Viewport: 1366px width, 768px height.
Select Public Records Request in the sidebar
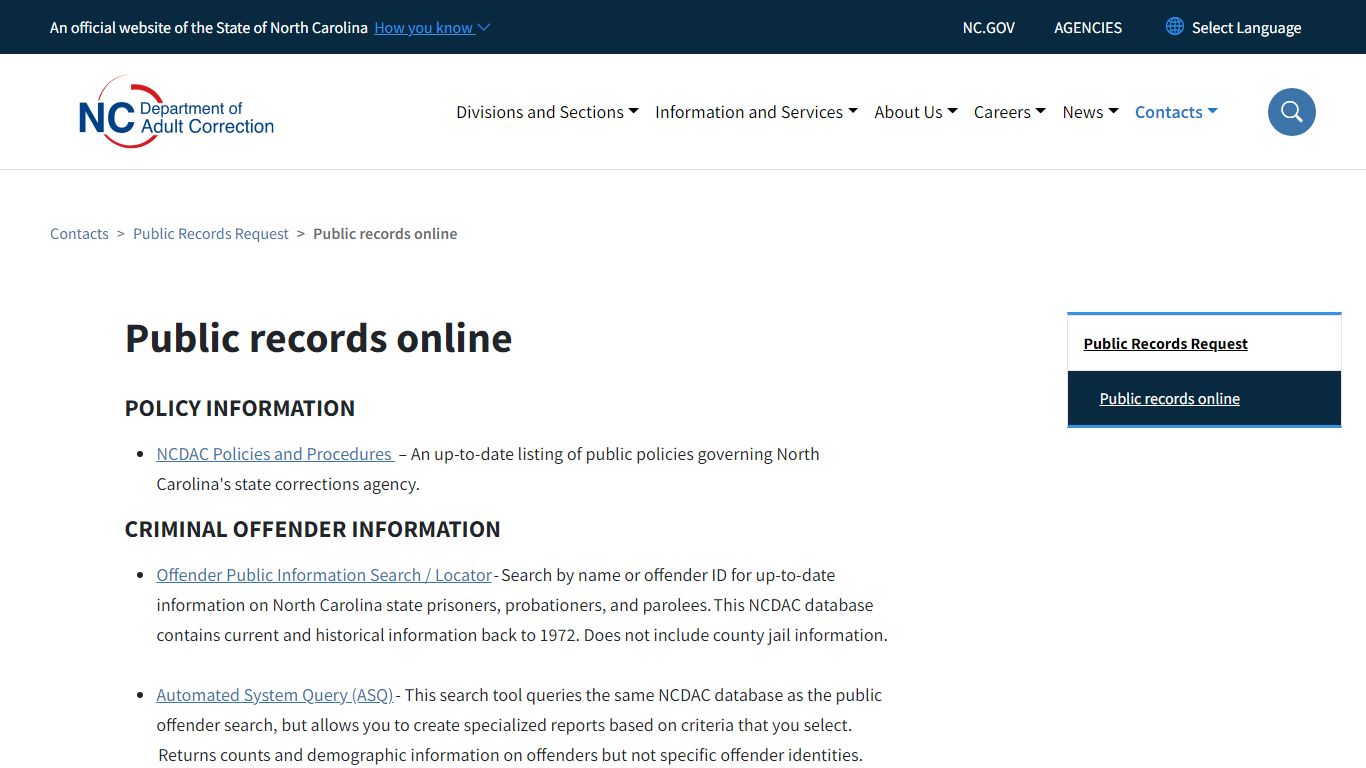pos(1165,343)
